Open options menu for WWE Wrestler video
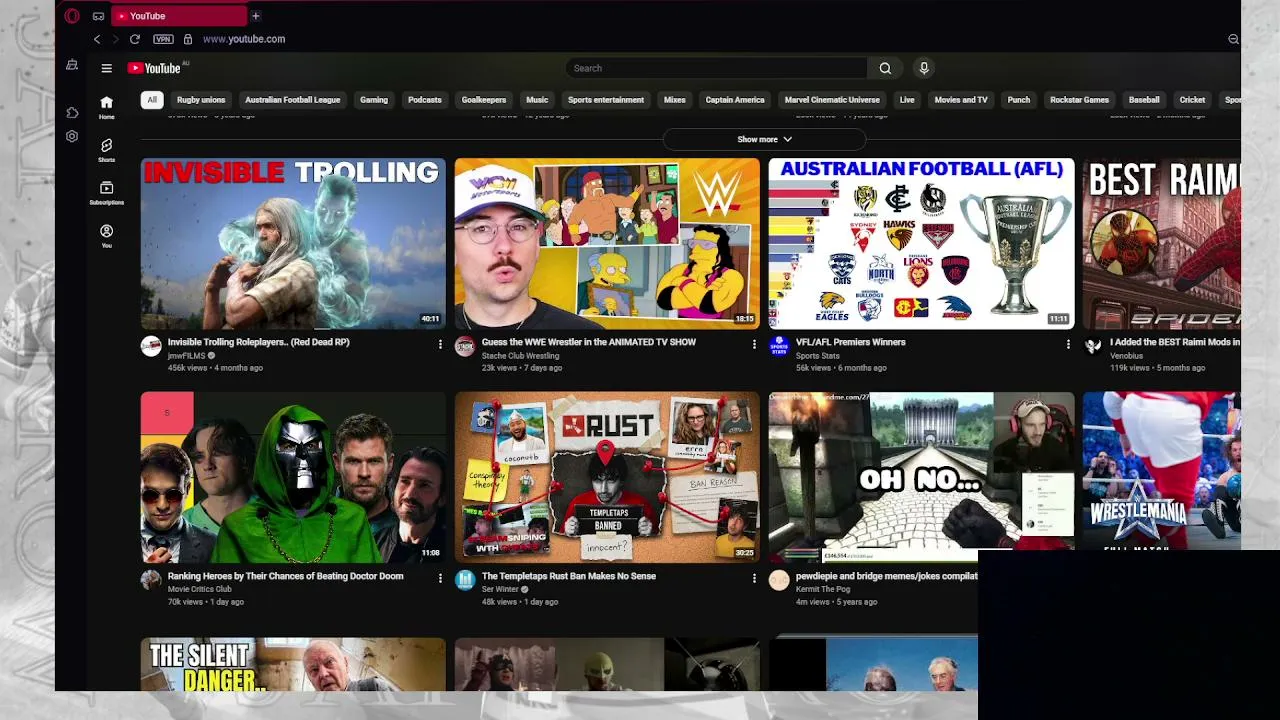The height and width of the screenshot is (720, 1280). coord(754,344)
